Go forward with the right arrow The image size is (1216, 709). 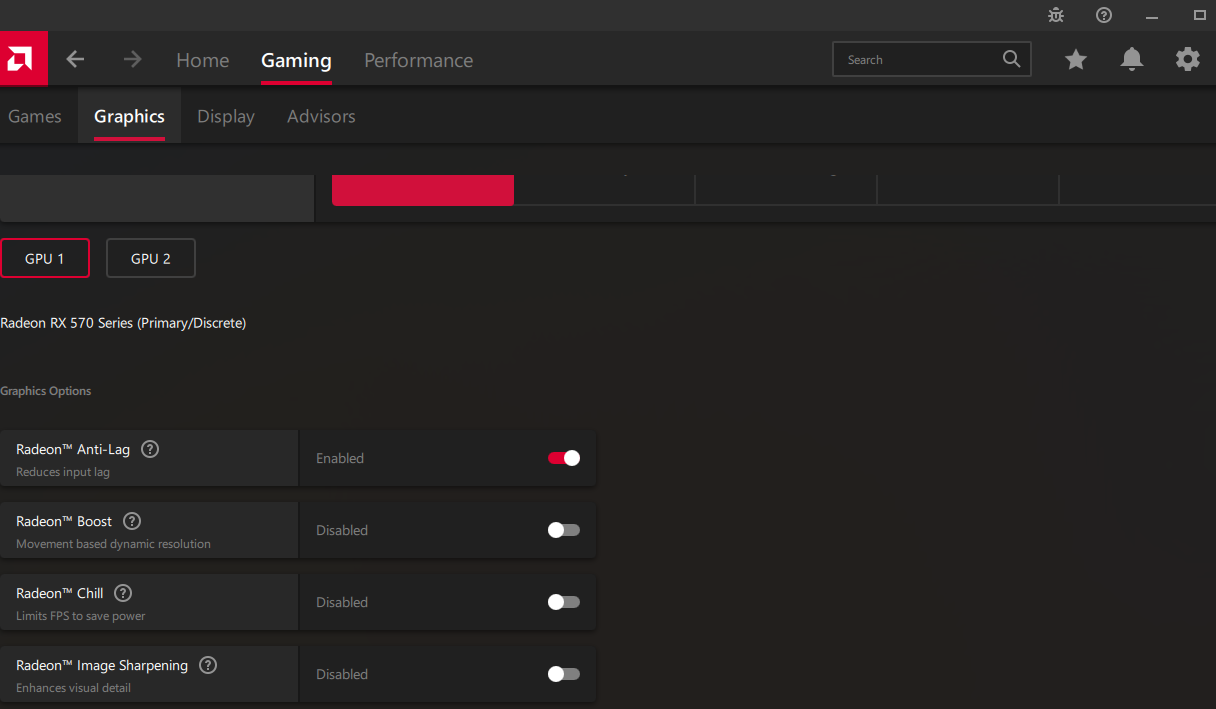coord(132,60)
